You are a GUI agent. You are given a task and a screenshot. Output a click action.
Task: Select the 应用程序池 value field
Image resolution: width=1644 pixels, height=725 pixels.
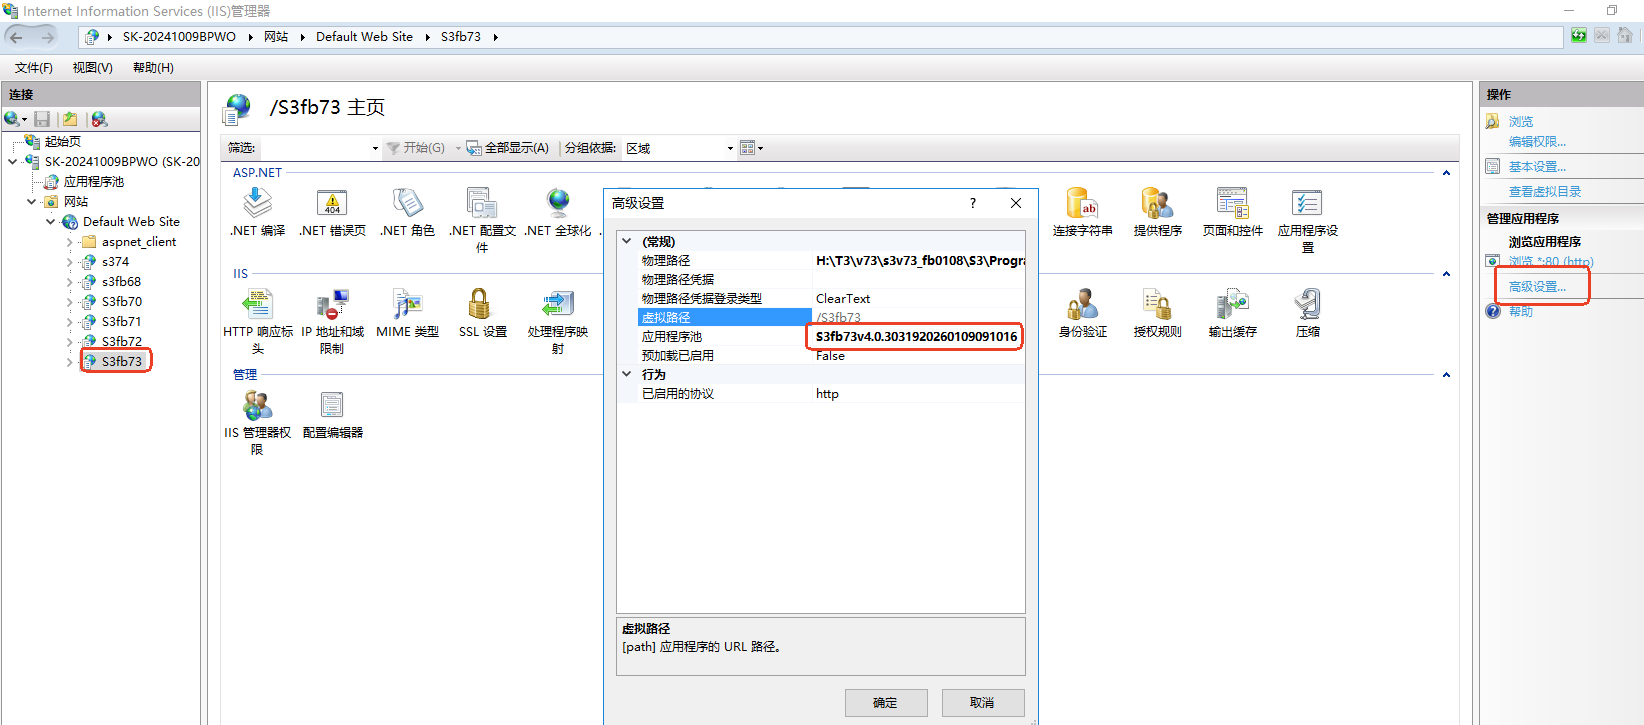(917, 336)
